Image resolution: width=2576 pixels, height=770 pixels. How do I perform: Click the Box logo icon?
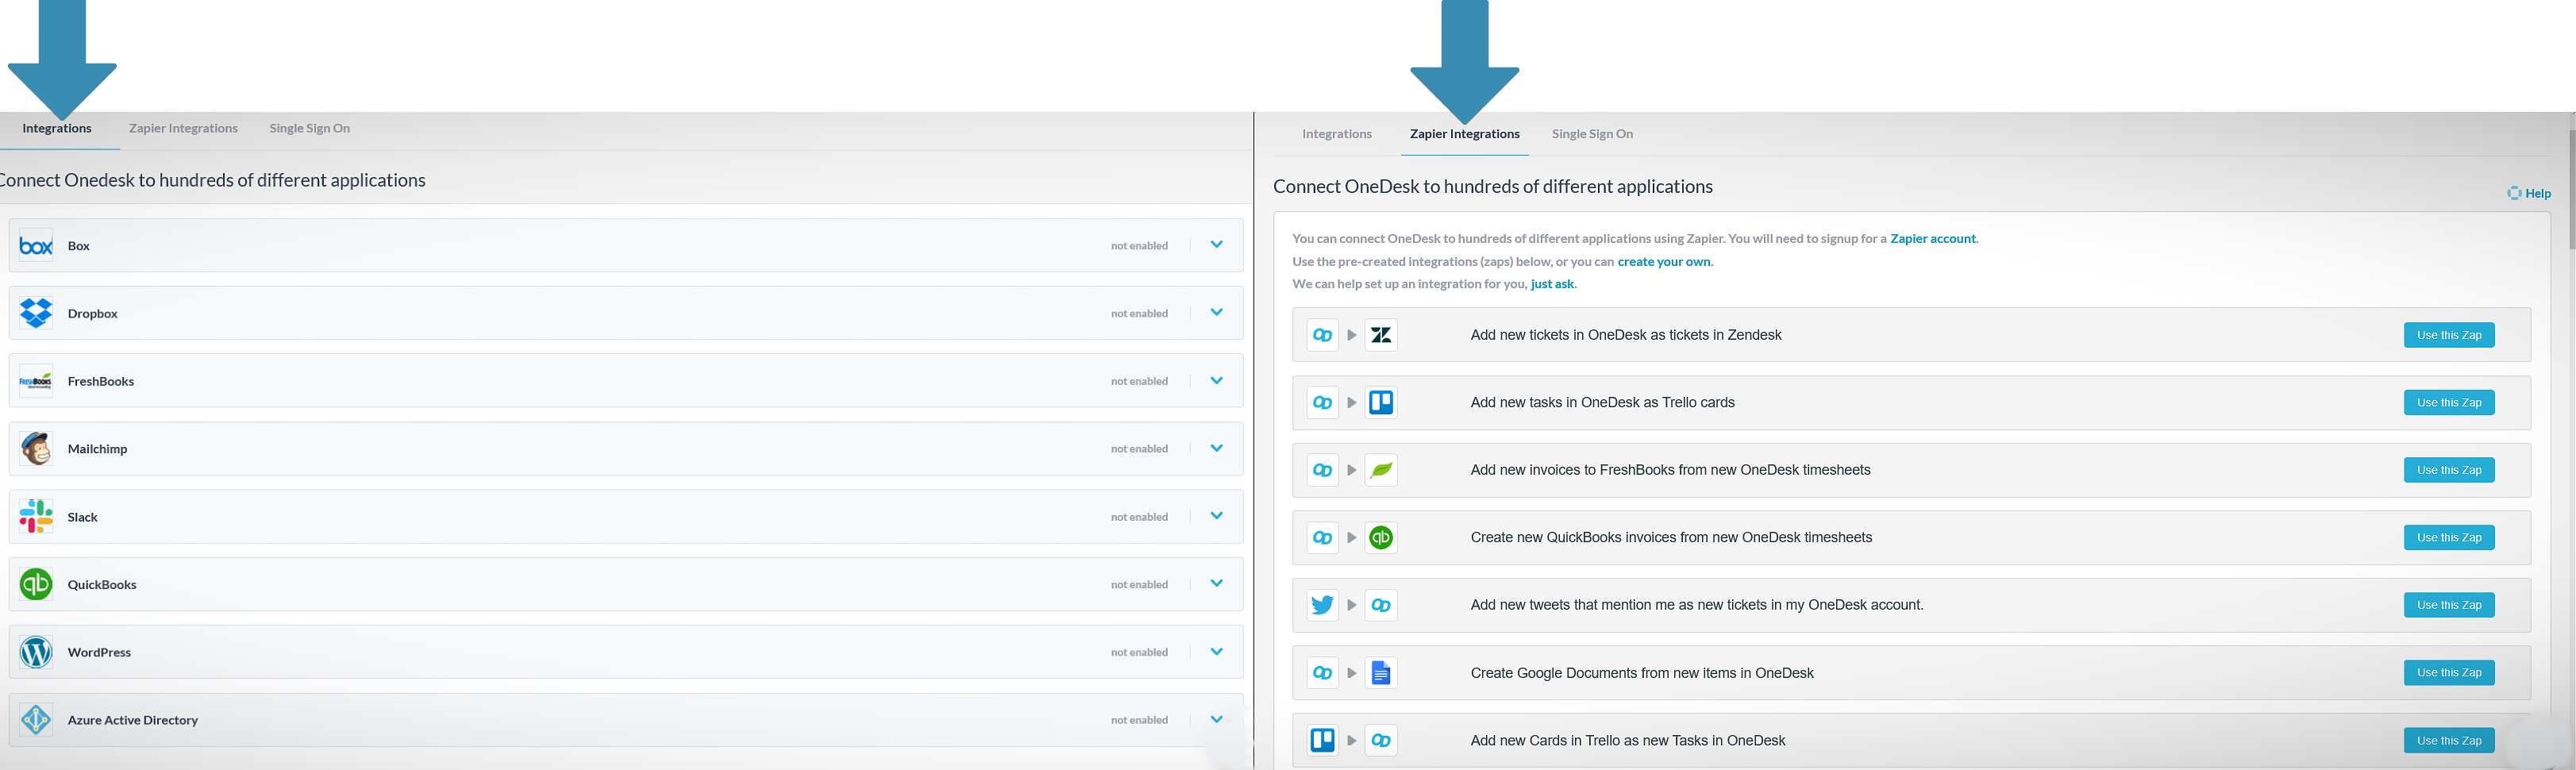click(36, 245)
